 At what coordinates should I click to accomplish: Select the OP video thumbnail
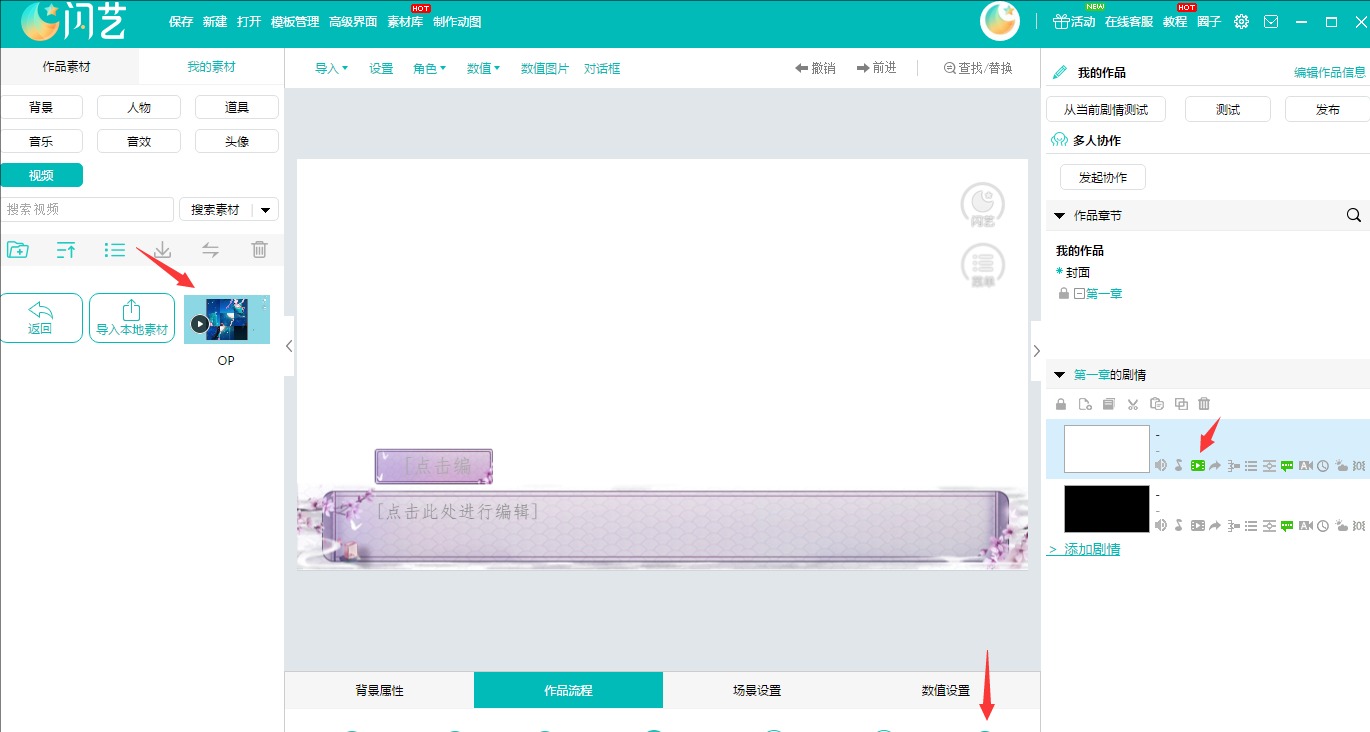(227, 319)
